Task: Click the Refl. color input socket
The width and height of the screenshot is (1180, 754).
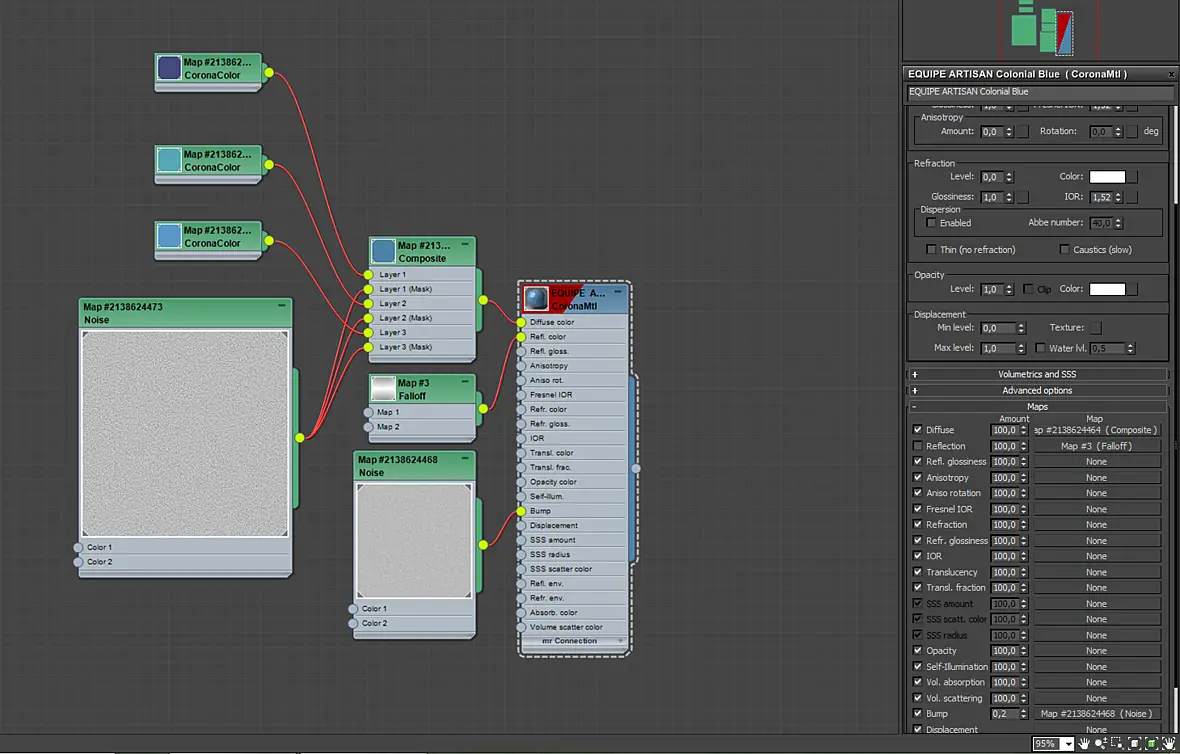Action: click(x=521, y=337)
